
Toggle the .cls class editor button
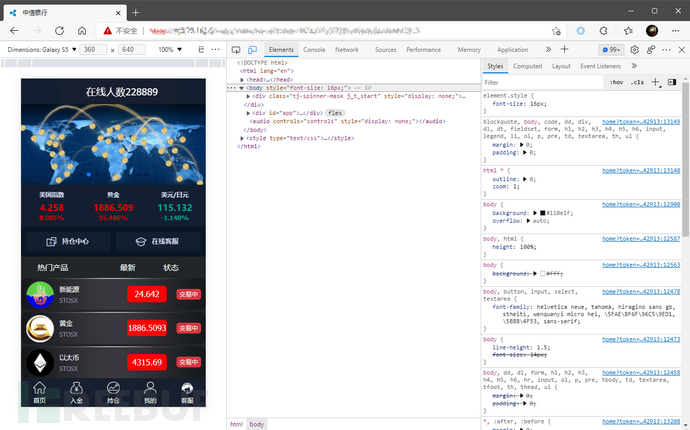637,82
